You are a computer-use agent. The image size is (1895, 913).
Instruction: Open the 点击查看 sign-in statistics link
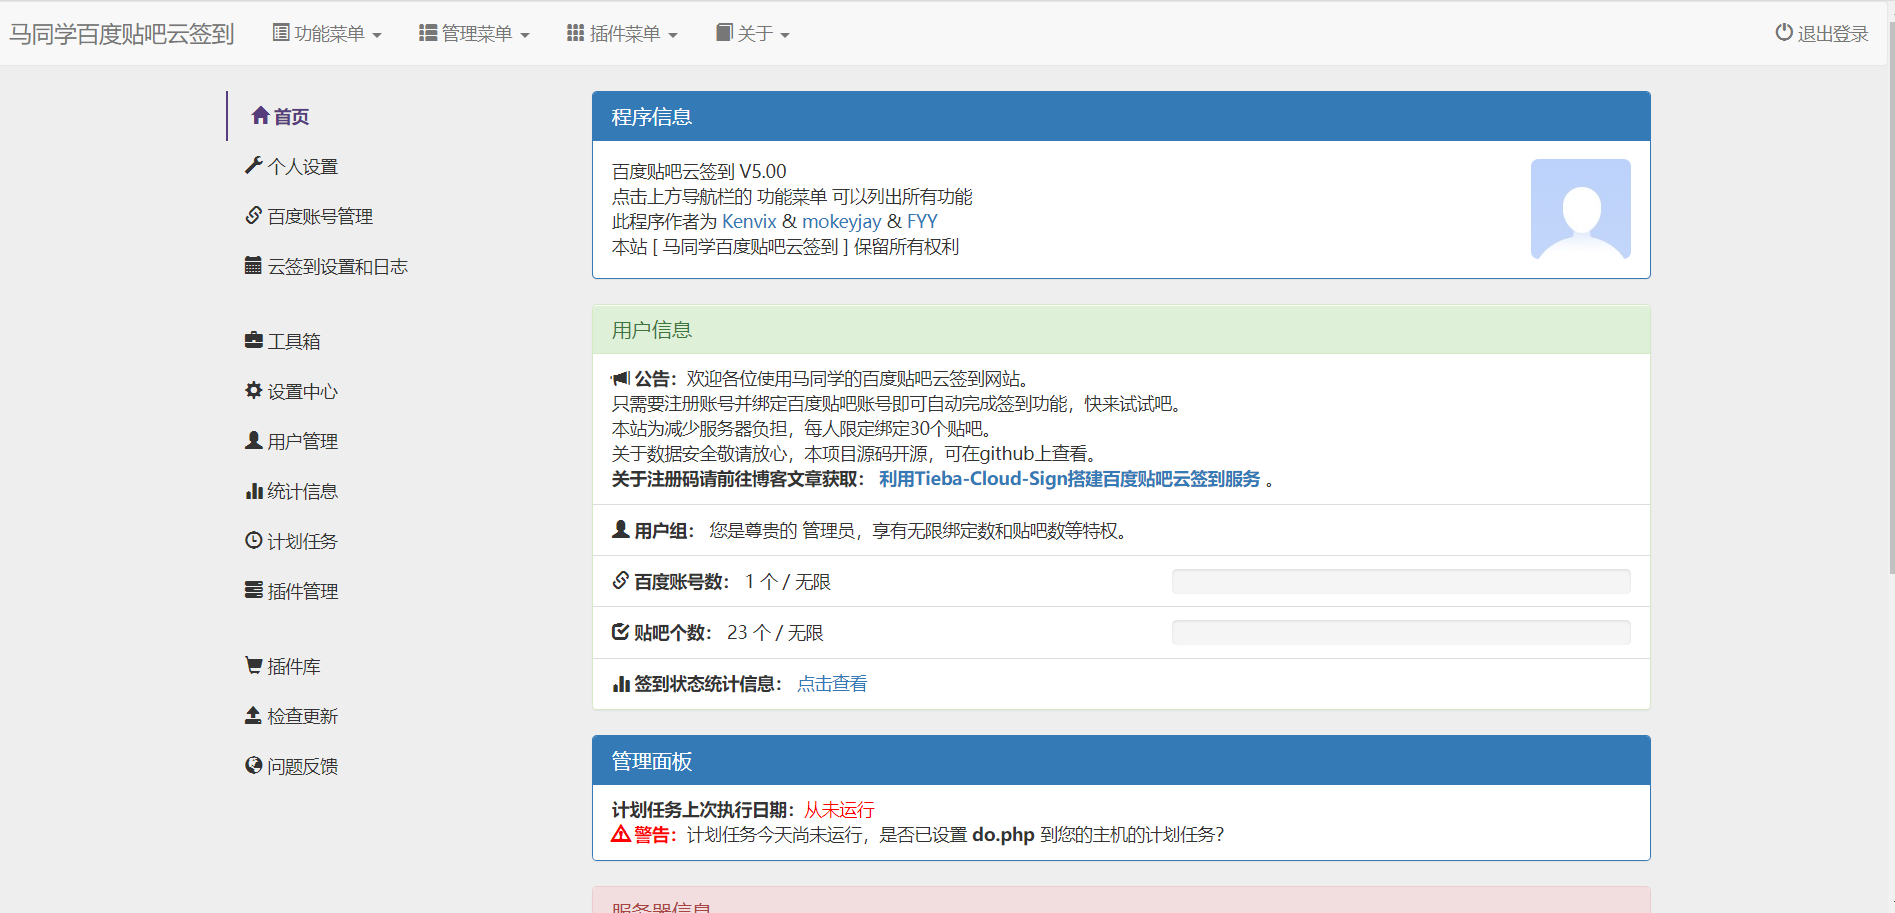tap(832, 684)
